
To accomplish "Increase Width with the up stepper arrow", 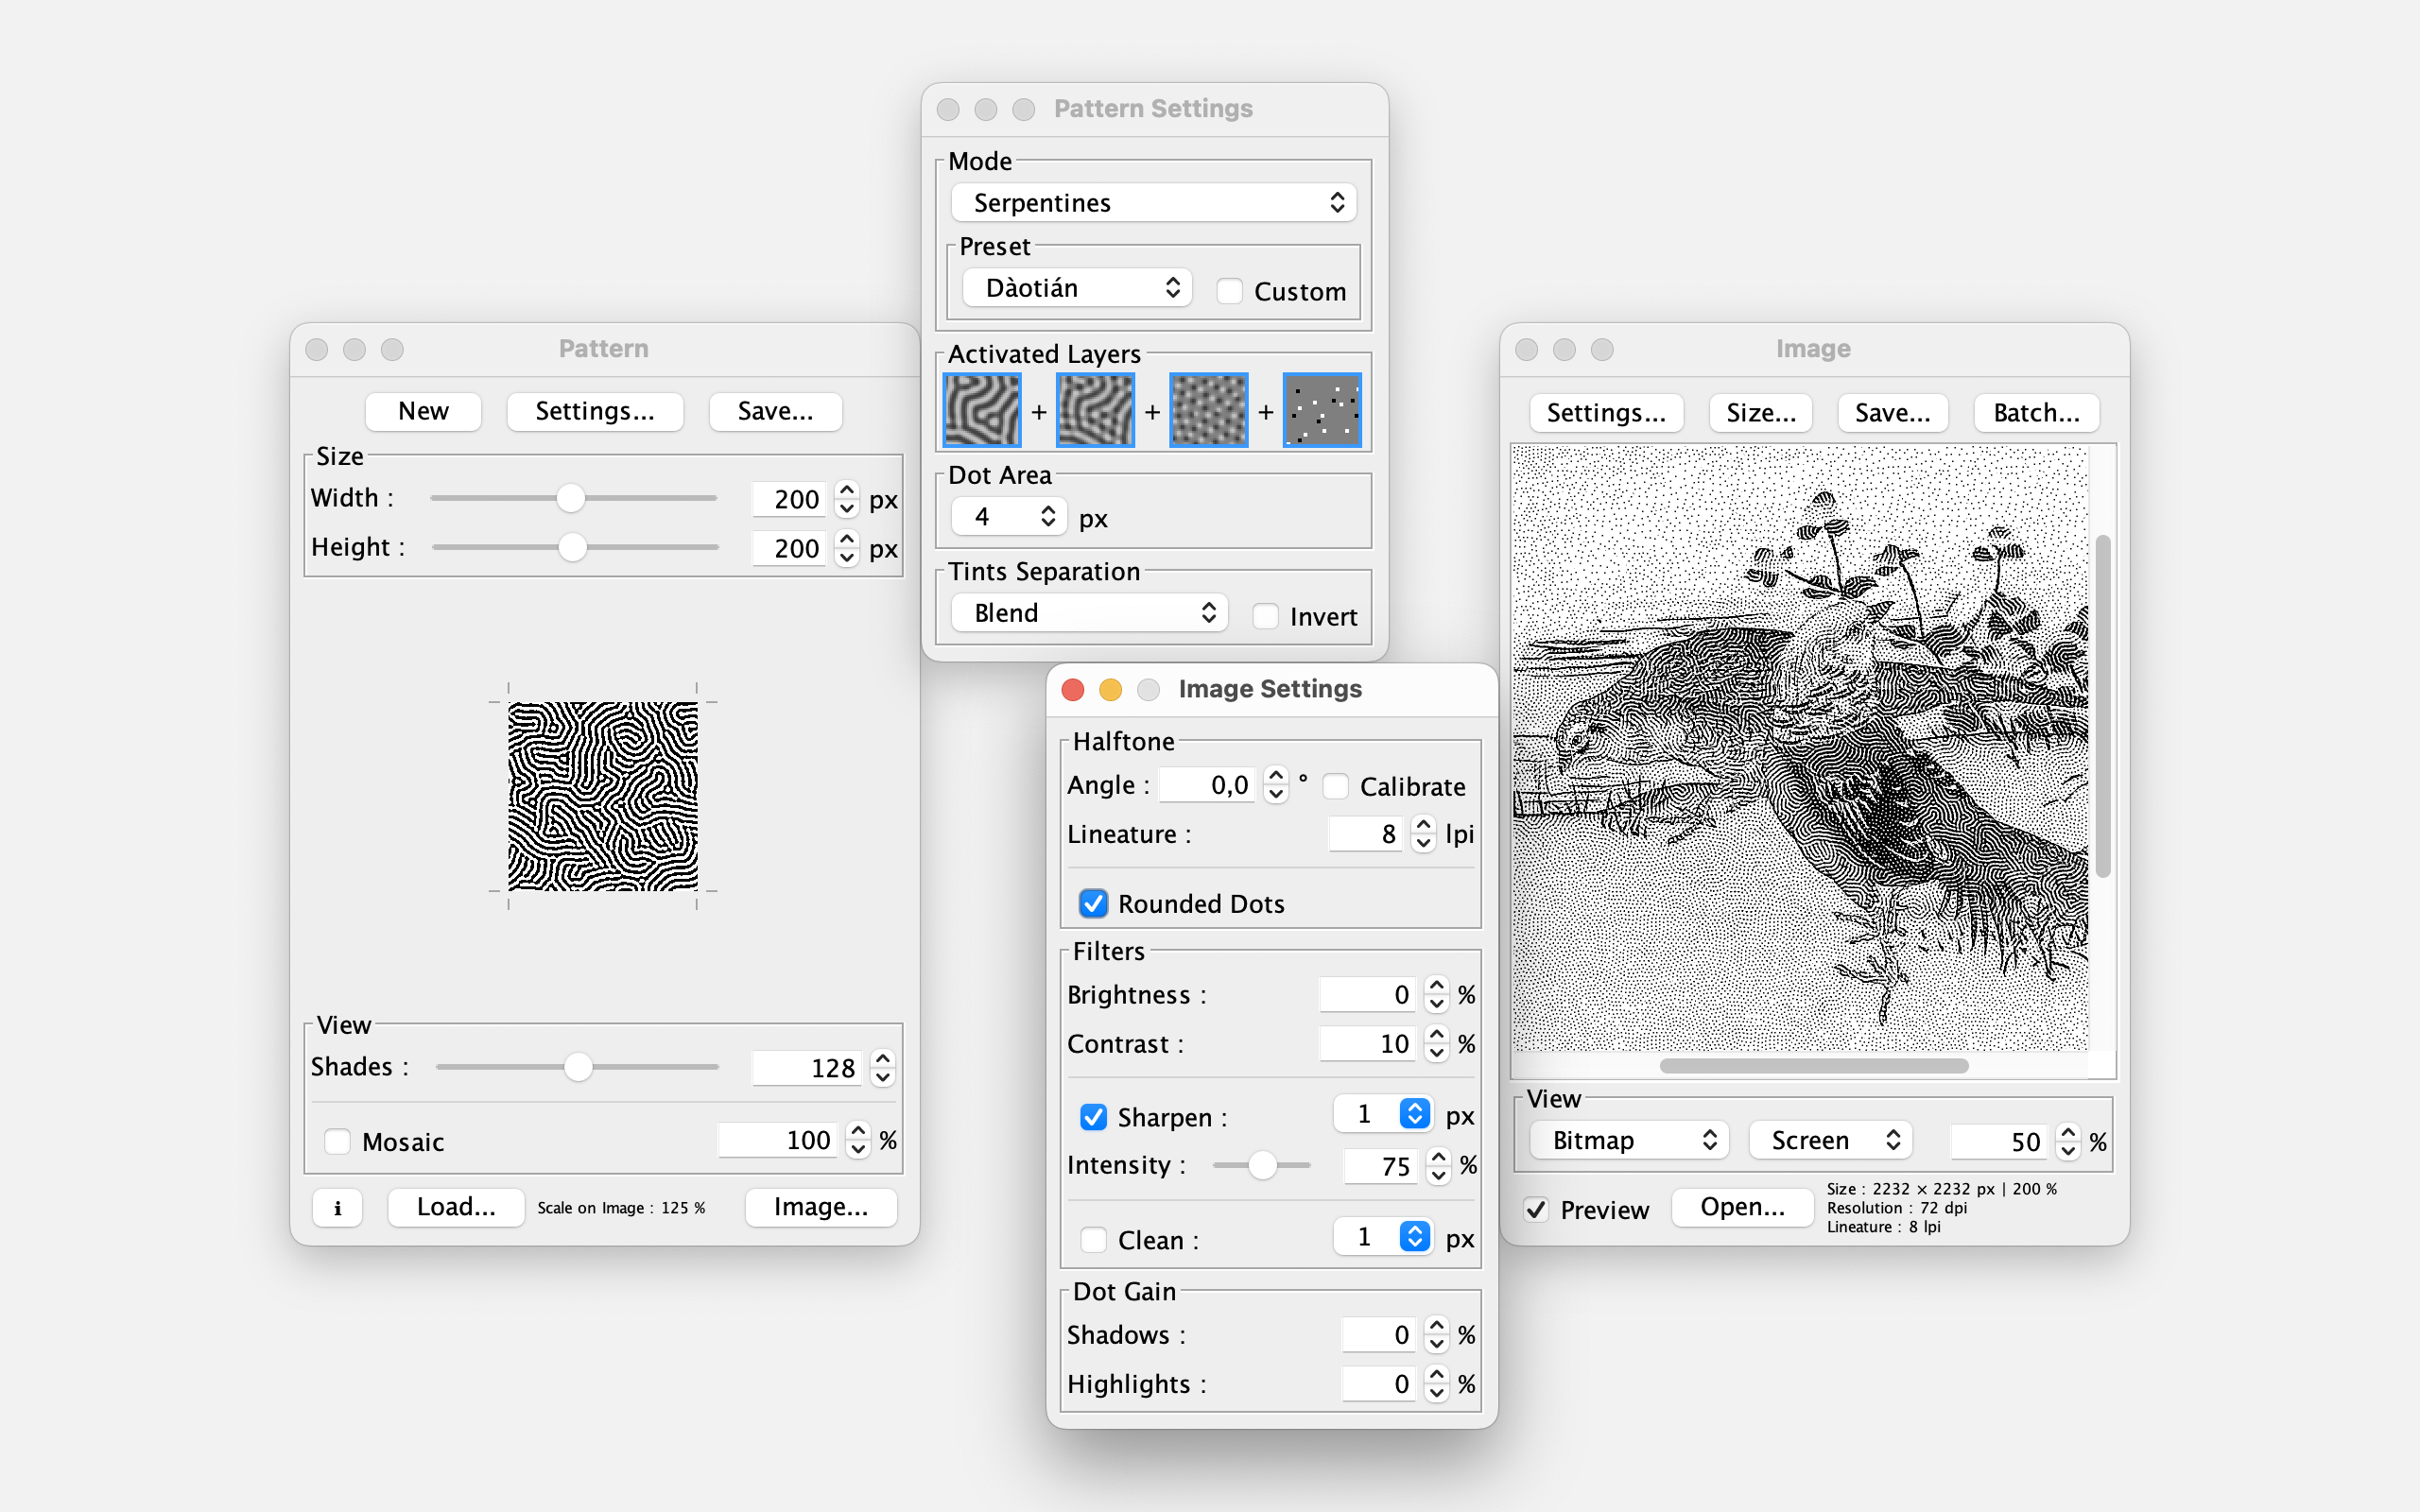I will pyautogui.click(x=847, y=490).
